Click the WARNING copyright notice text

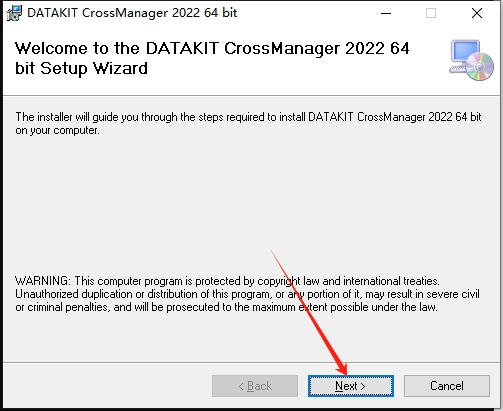pos(247,294)
